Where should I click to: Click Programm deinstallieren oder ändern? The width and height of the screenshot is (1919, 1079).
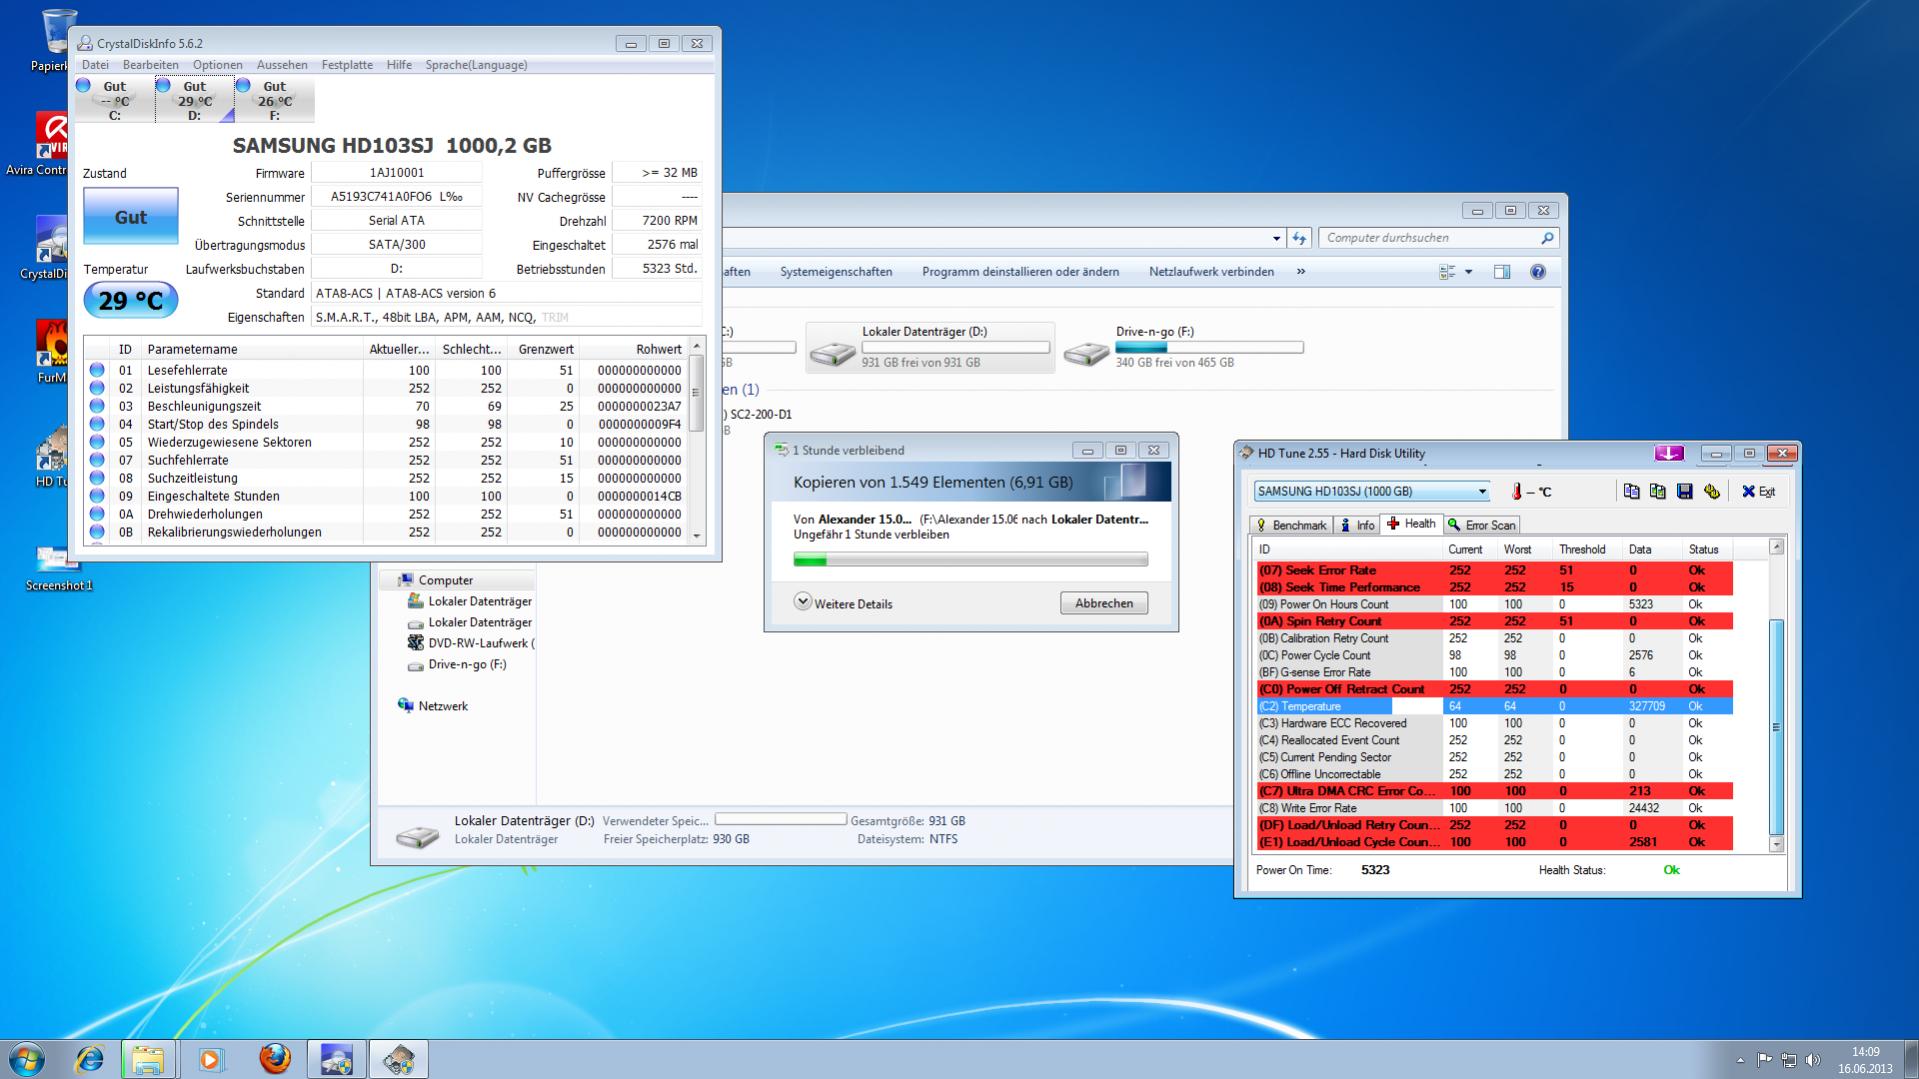point(1020,272)
